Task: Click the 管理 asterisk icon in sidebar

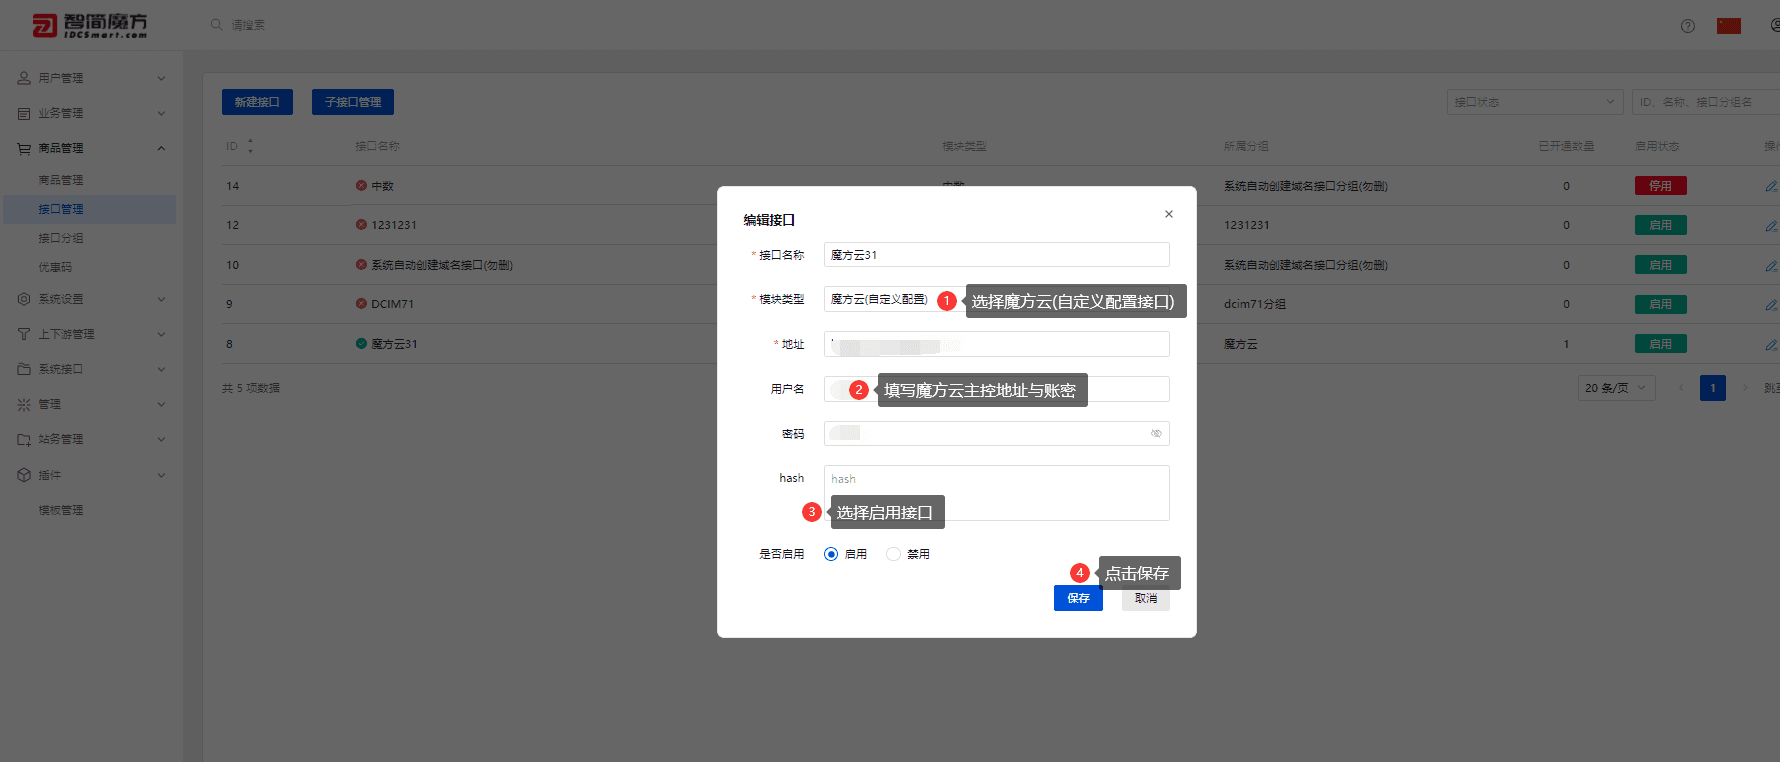Action: (24, 404)
